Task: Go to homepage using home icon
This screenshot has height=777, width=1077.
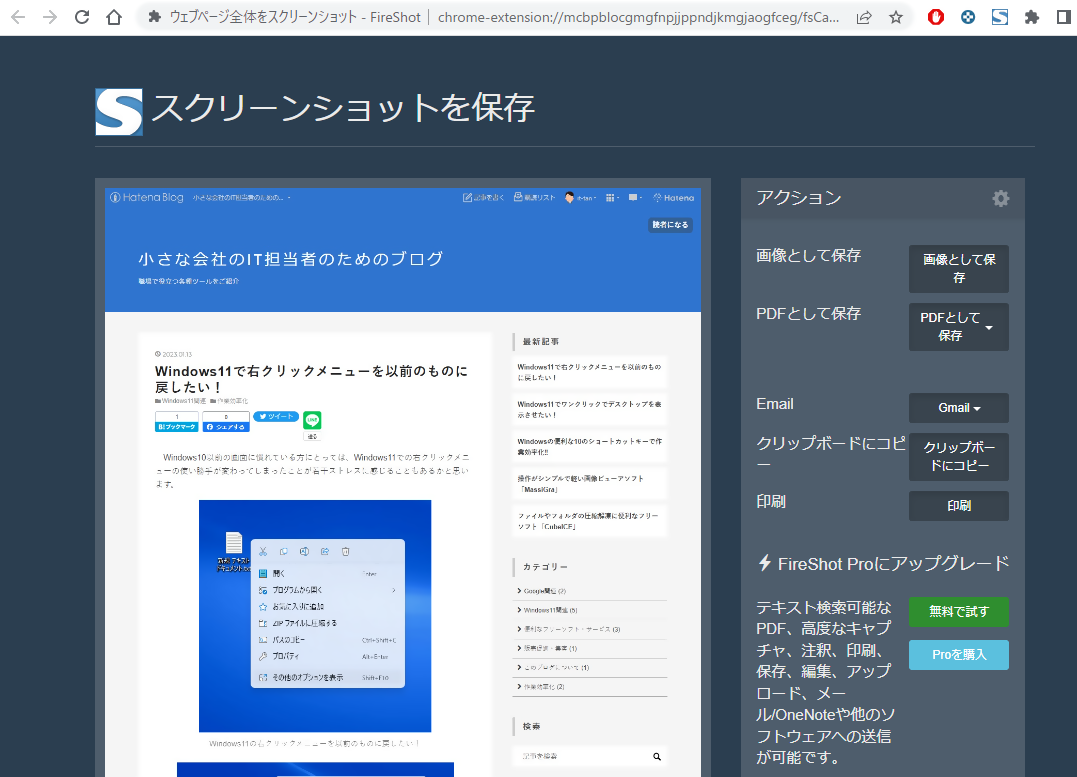Action: (x=114, y=17)
